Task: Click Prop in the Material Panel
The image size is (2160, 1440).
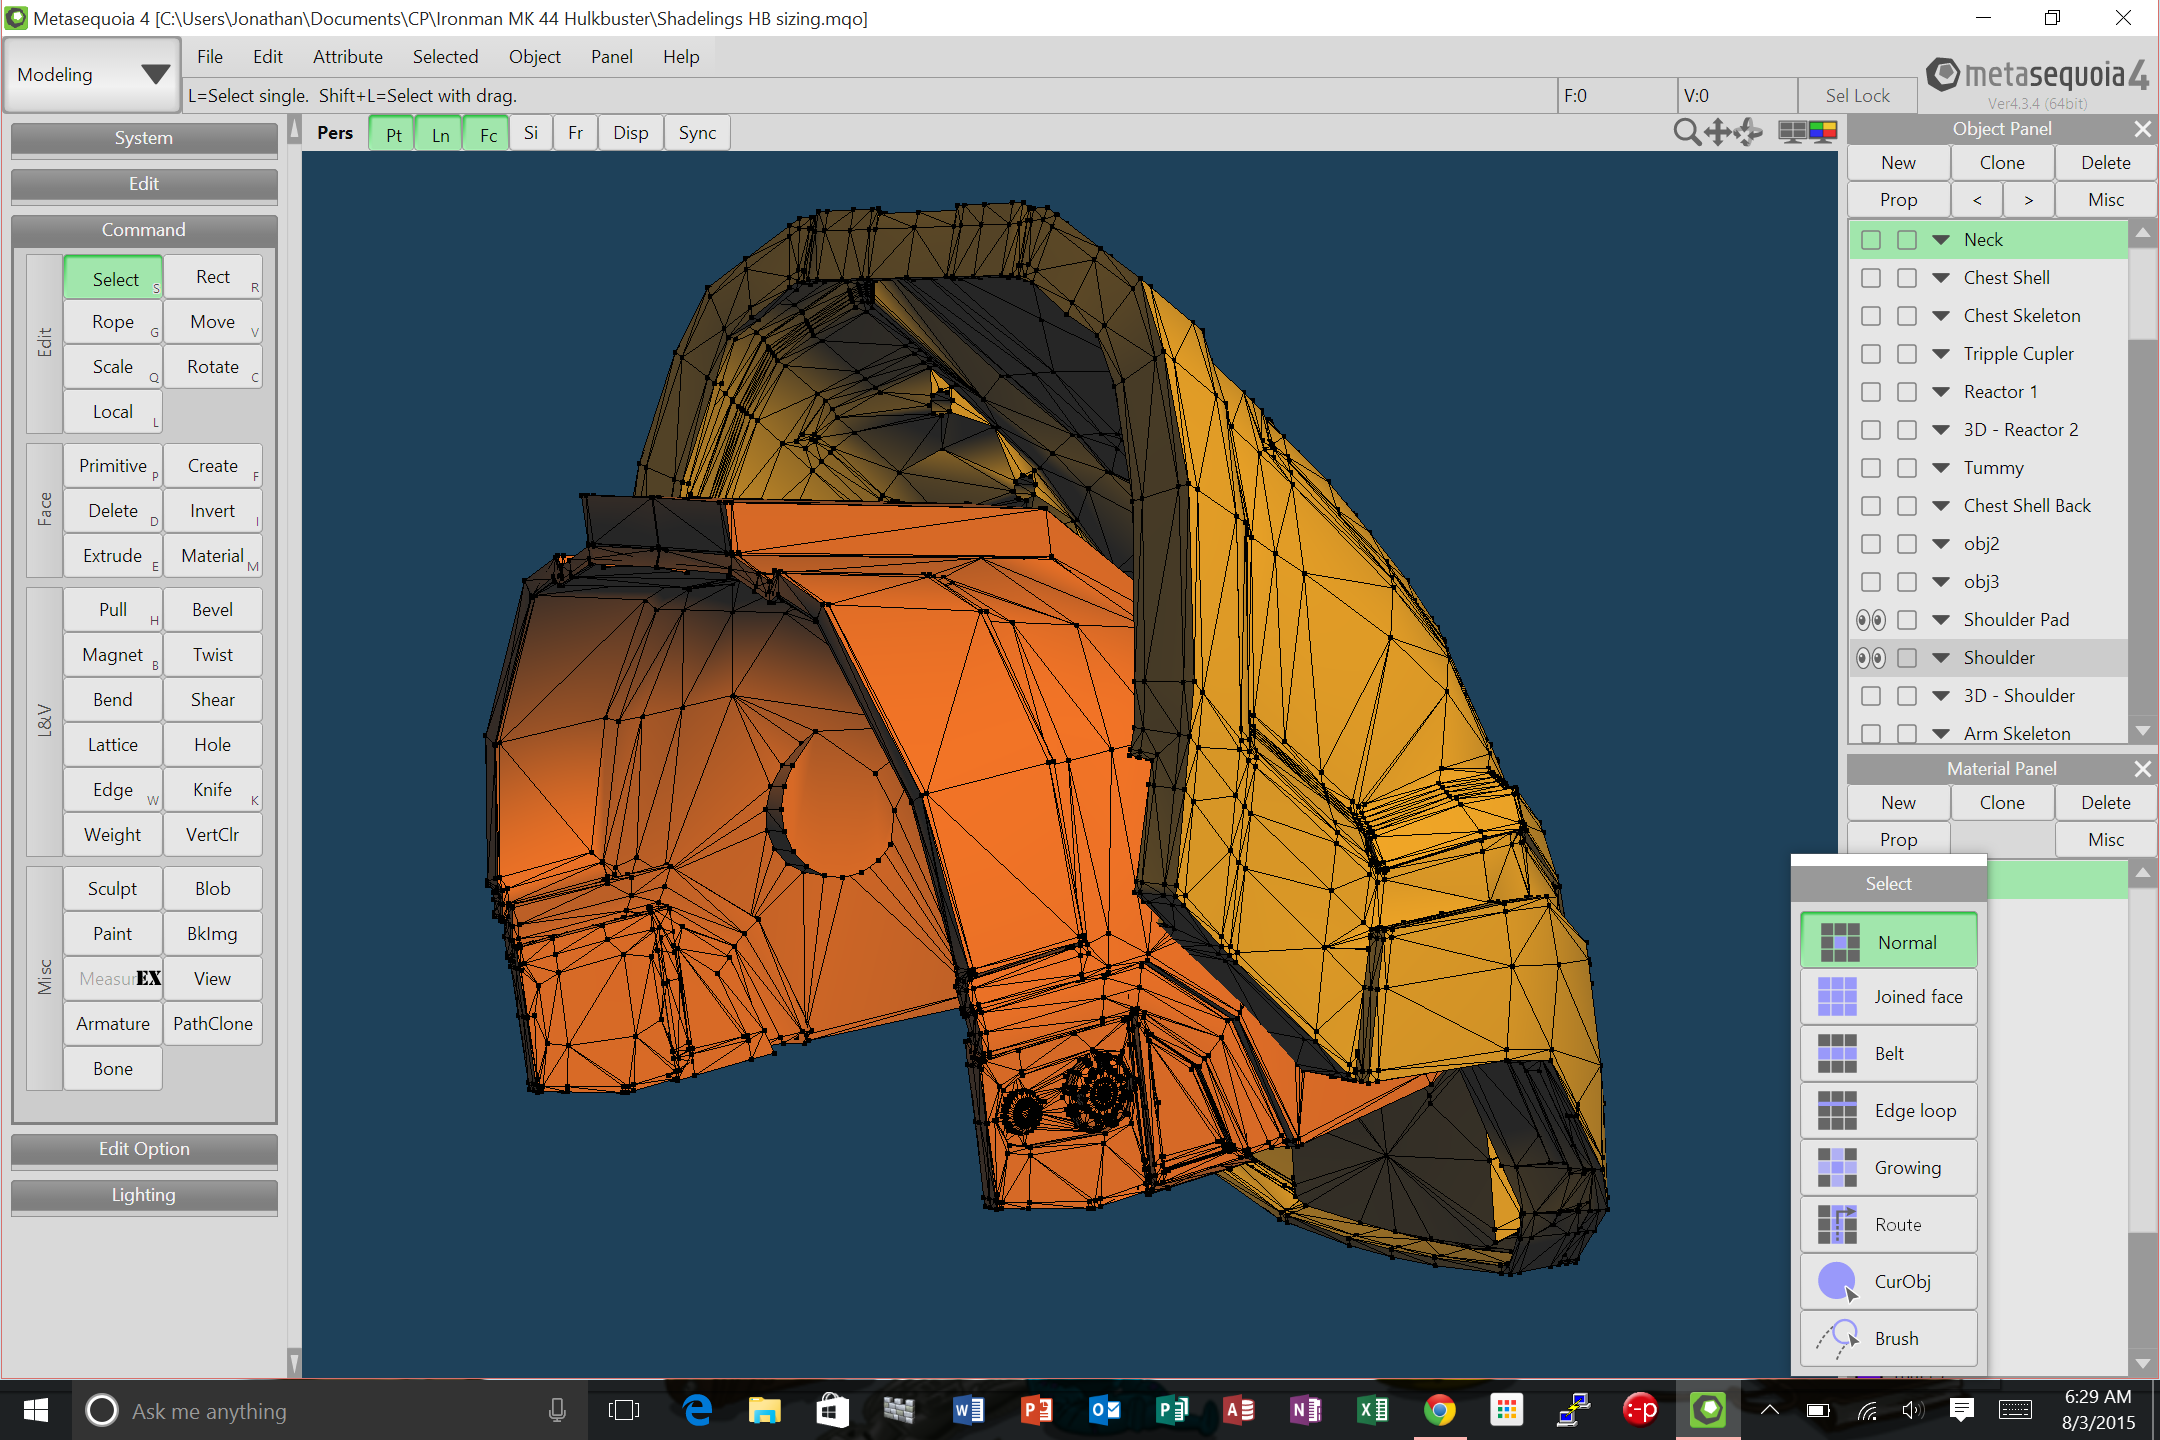Action: click(x=1898, y=840)
